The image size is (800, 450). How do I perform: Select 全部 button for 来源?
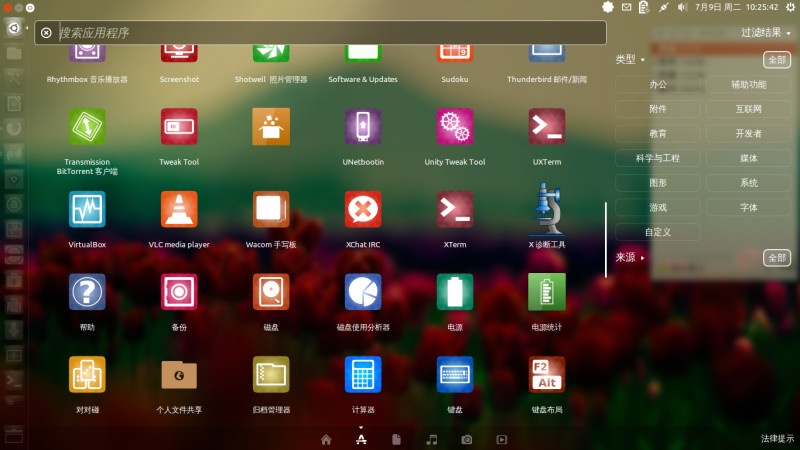pyautogui.click(x=777, y=258)
